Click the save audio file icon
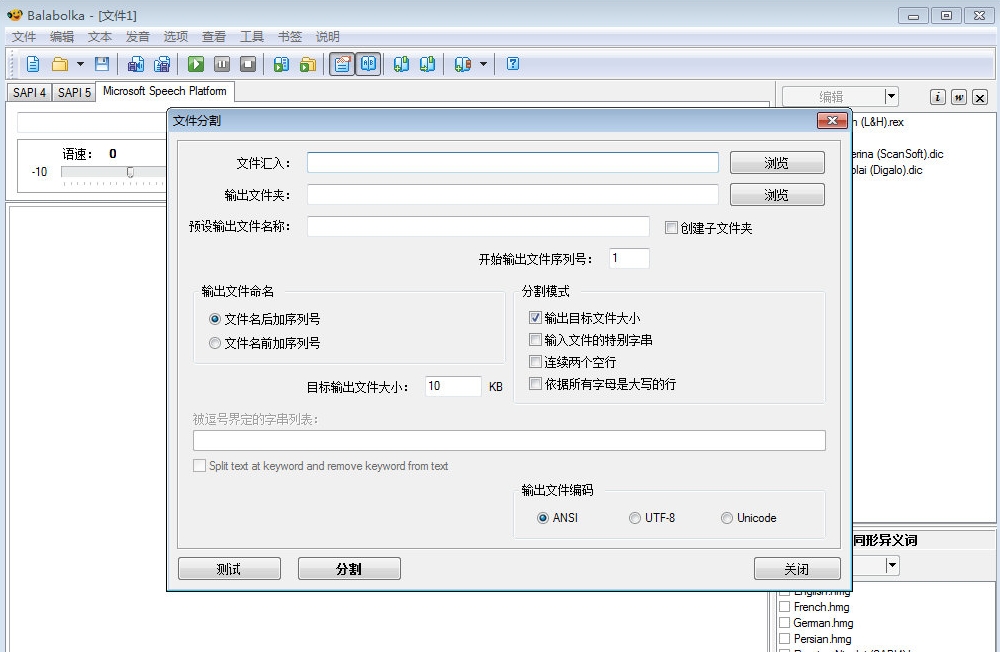The image size is (1000, 652). pyautogui.click(x=136, y=64)
